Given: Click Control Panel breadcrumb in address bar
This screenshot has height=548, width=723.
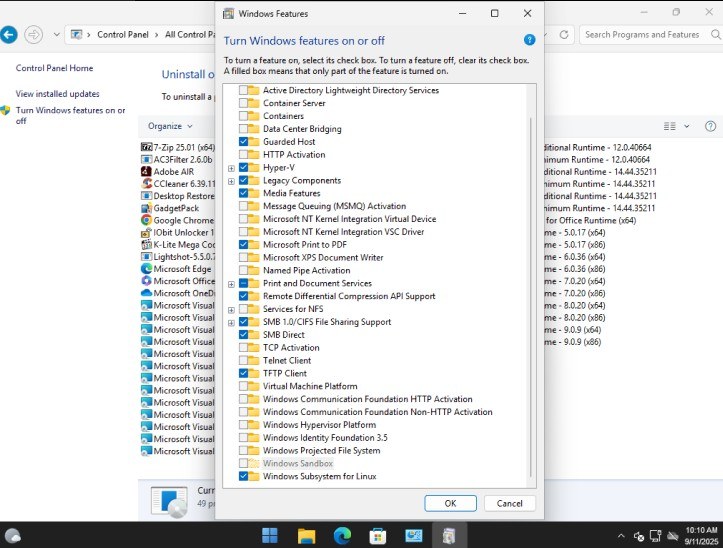Looking at the screenshot, I should point(123,35).
